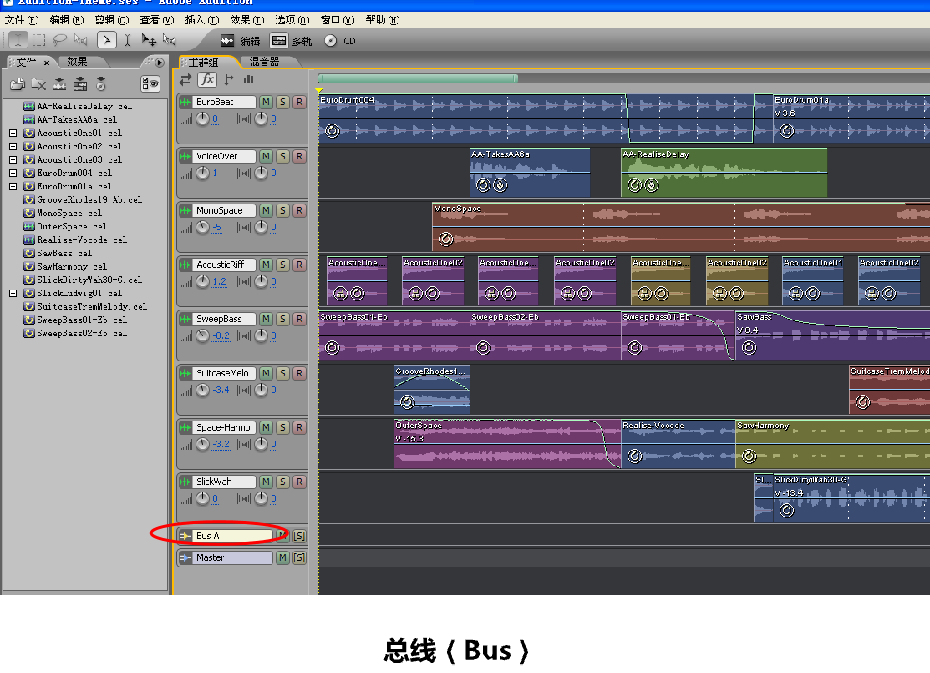Click the loop icon on the EuroDrum004 clip
This screenshot has height=673, width=930.
(x=332, y=130)
